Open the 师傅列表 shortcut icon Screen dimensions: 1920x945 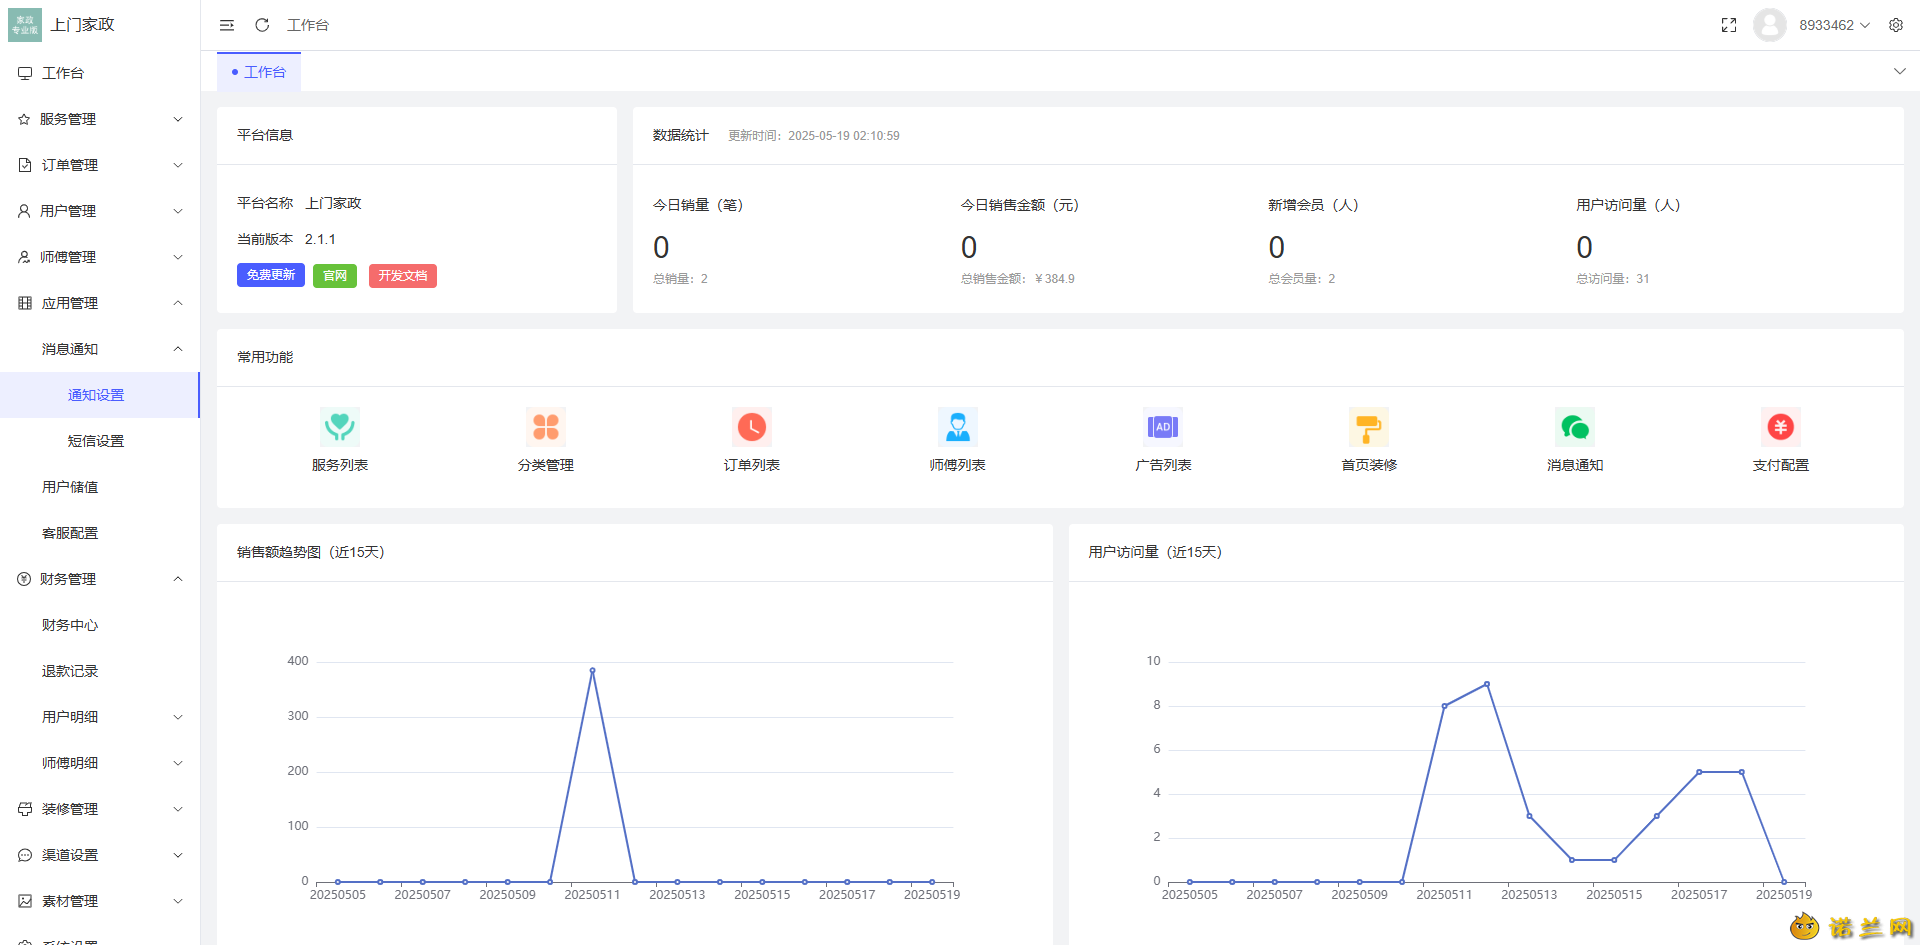coord(958,427)
